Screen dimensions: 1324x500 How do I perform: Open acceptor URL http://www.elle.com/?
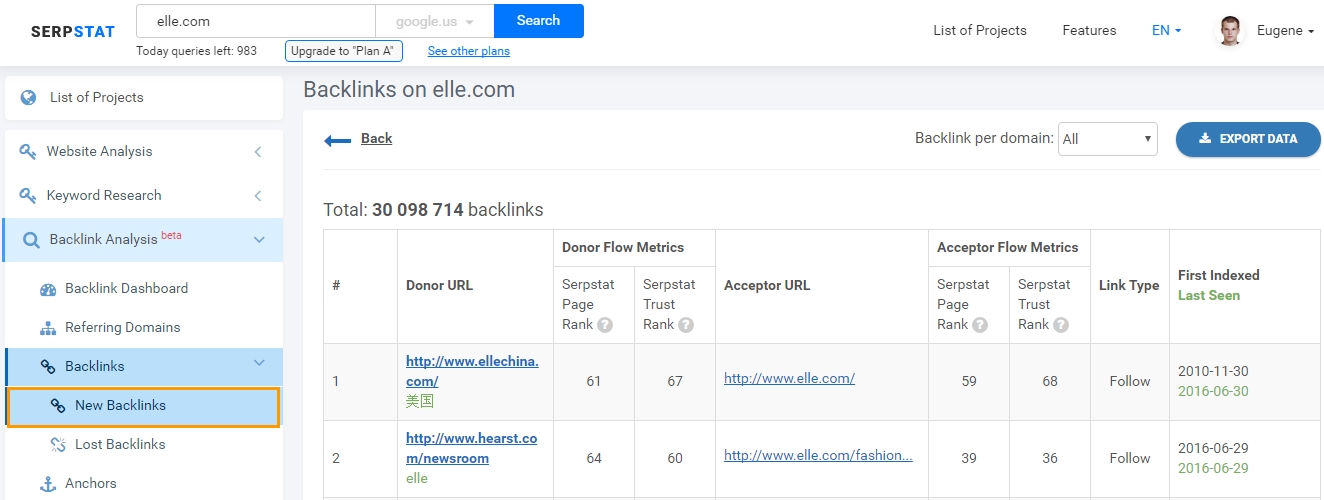(789, 379)
